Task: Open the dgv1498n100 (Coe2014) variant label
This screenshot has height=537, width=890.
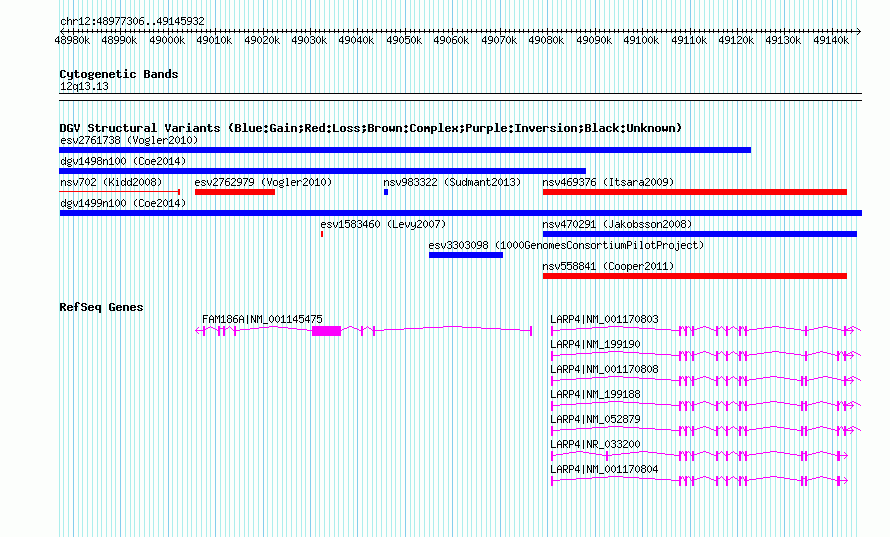Action: click(123, 161)
